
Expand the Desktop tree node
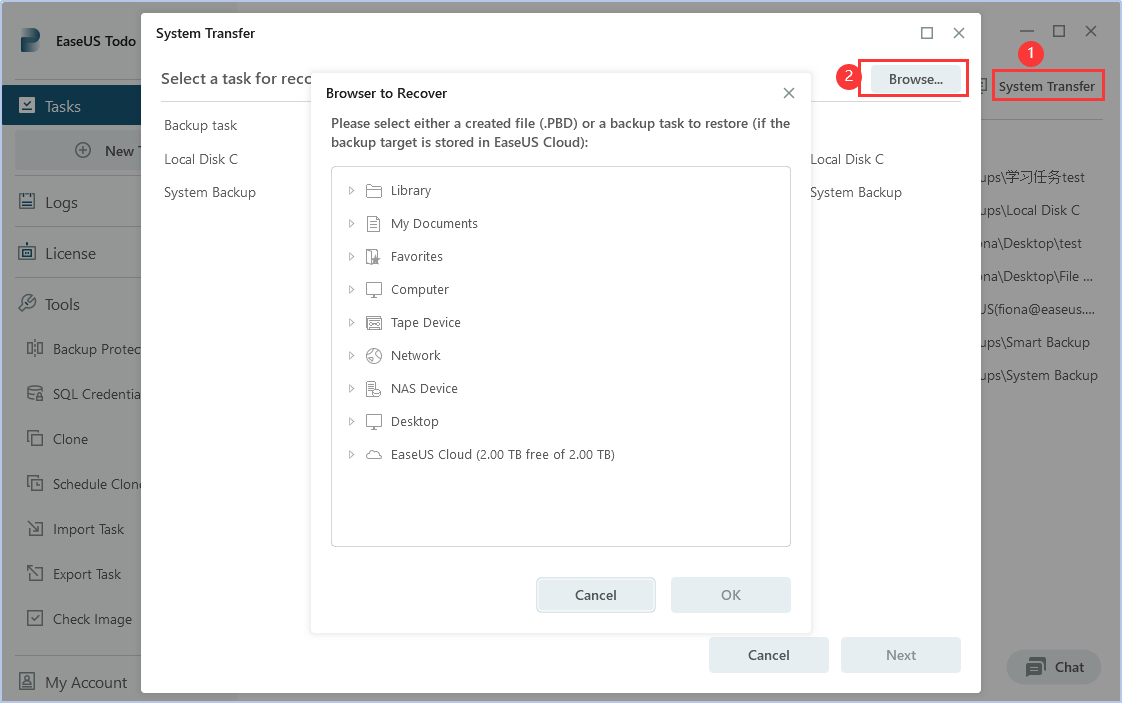(351, 422)
